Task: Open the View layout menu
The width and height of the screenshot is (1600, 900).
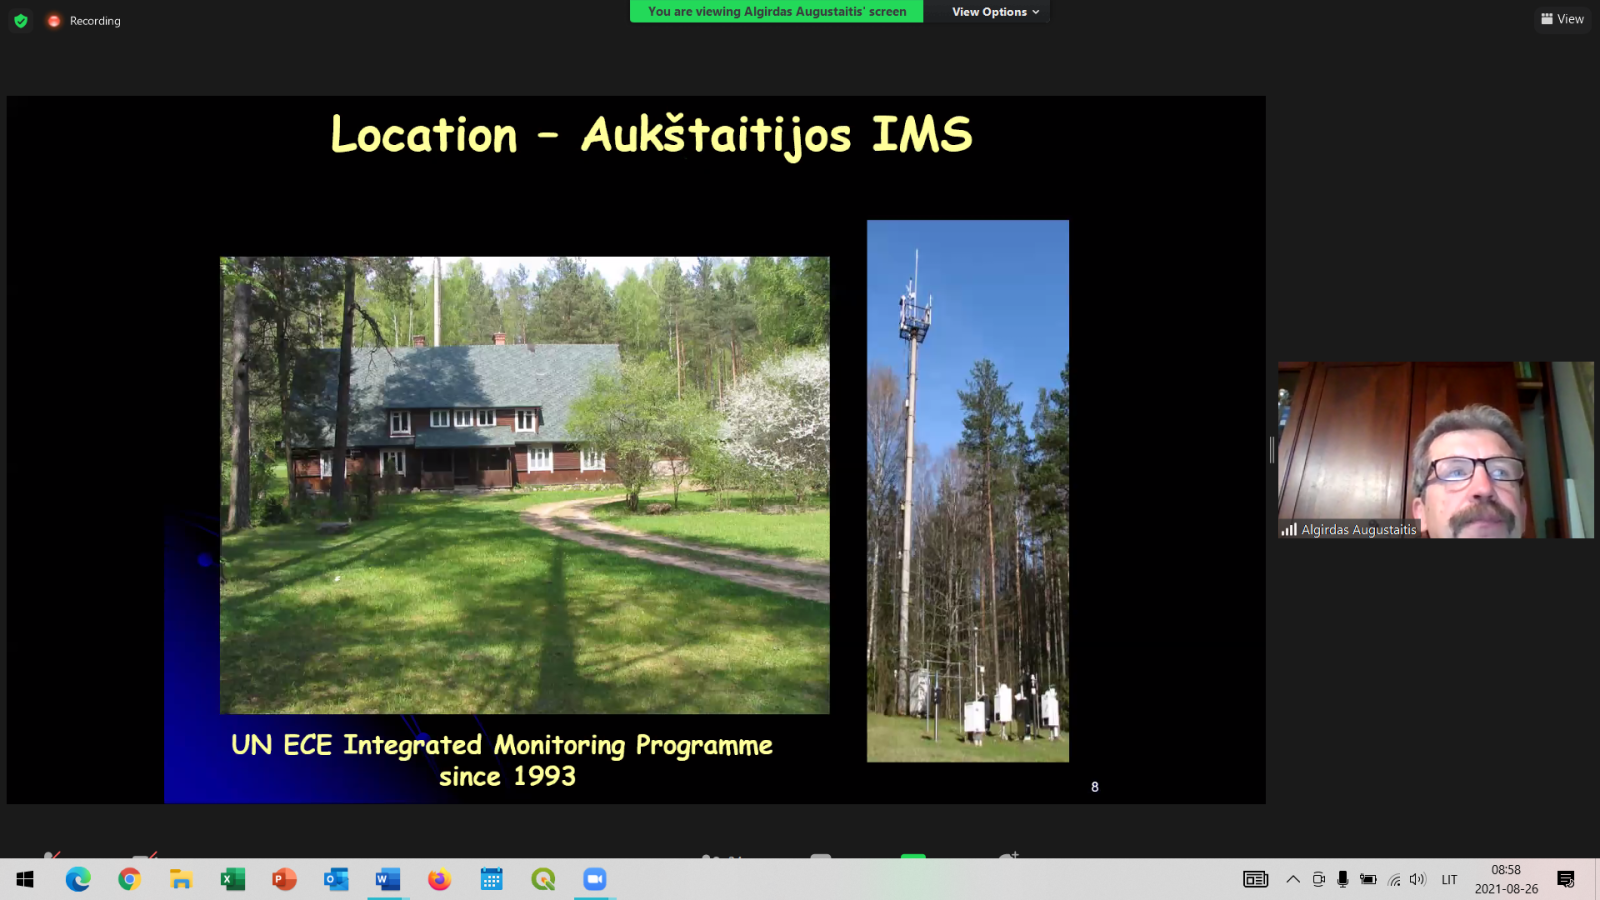Action: click(x=1562, y=19)
